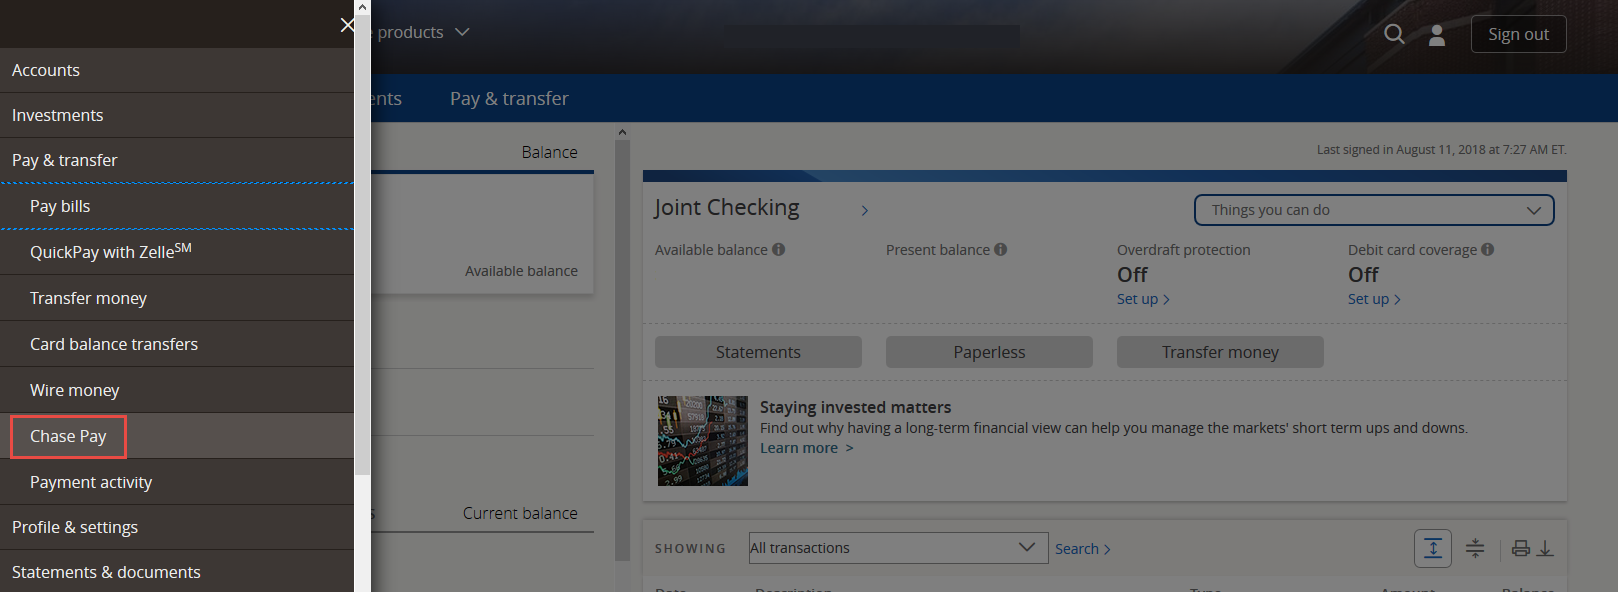This screenshot has height=592, width=1618.
Task: Click the Paperless button
Action: pyautogui.click(x=989, y=352)
